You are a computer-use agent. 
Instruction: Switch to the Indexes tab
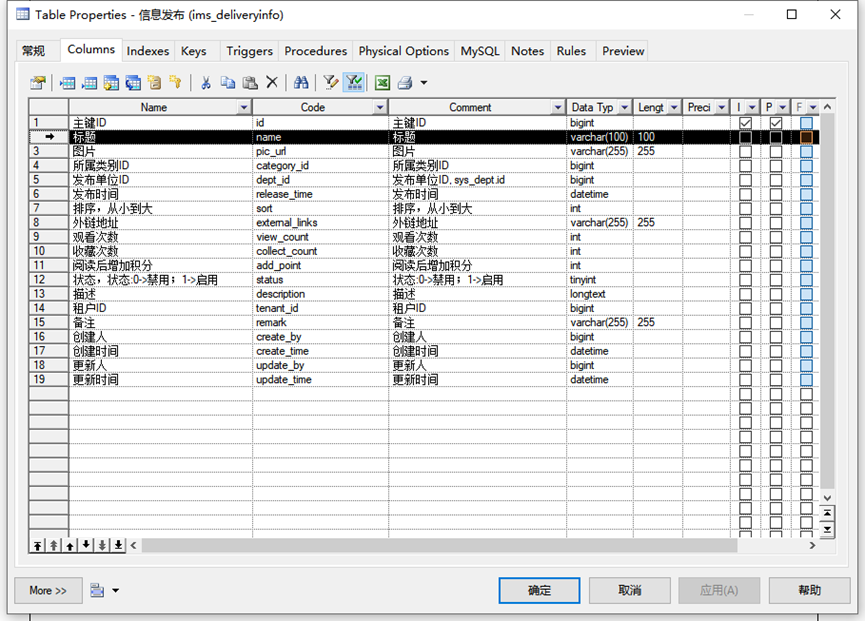tap(148, 51)
